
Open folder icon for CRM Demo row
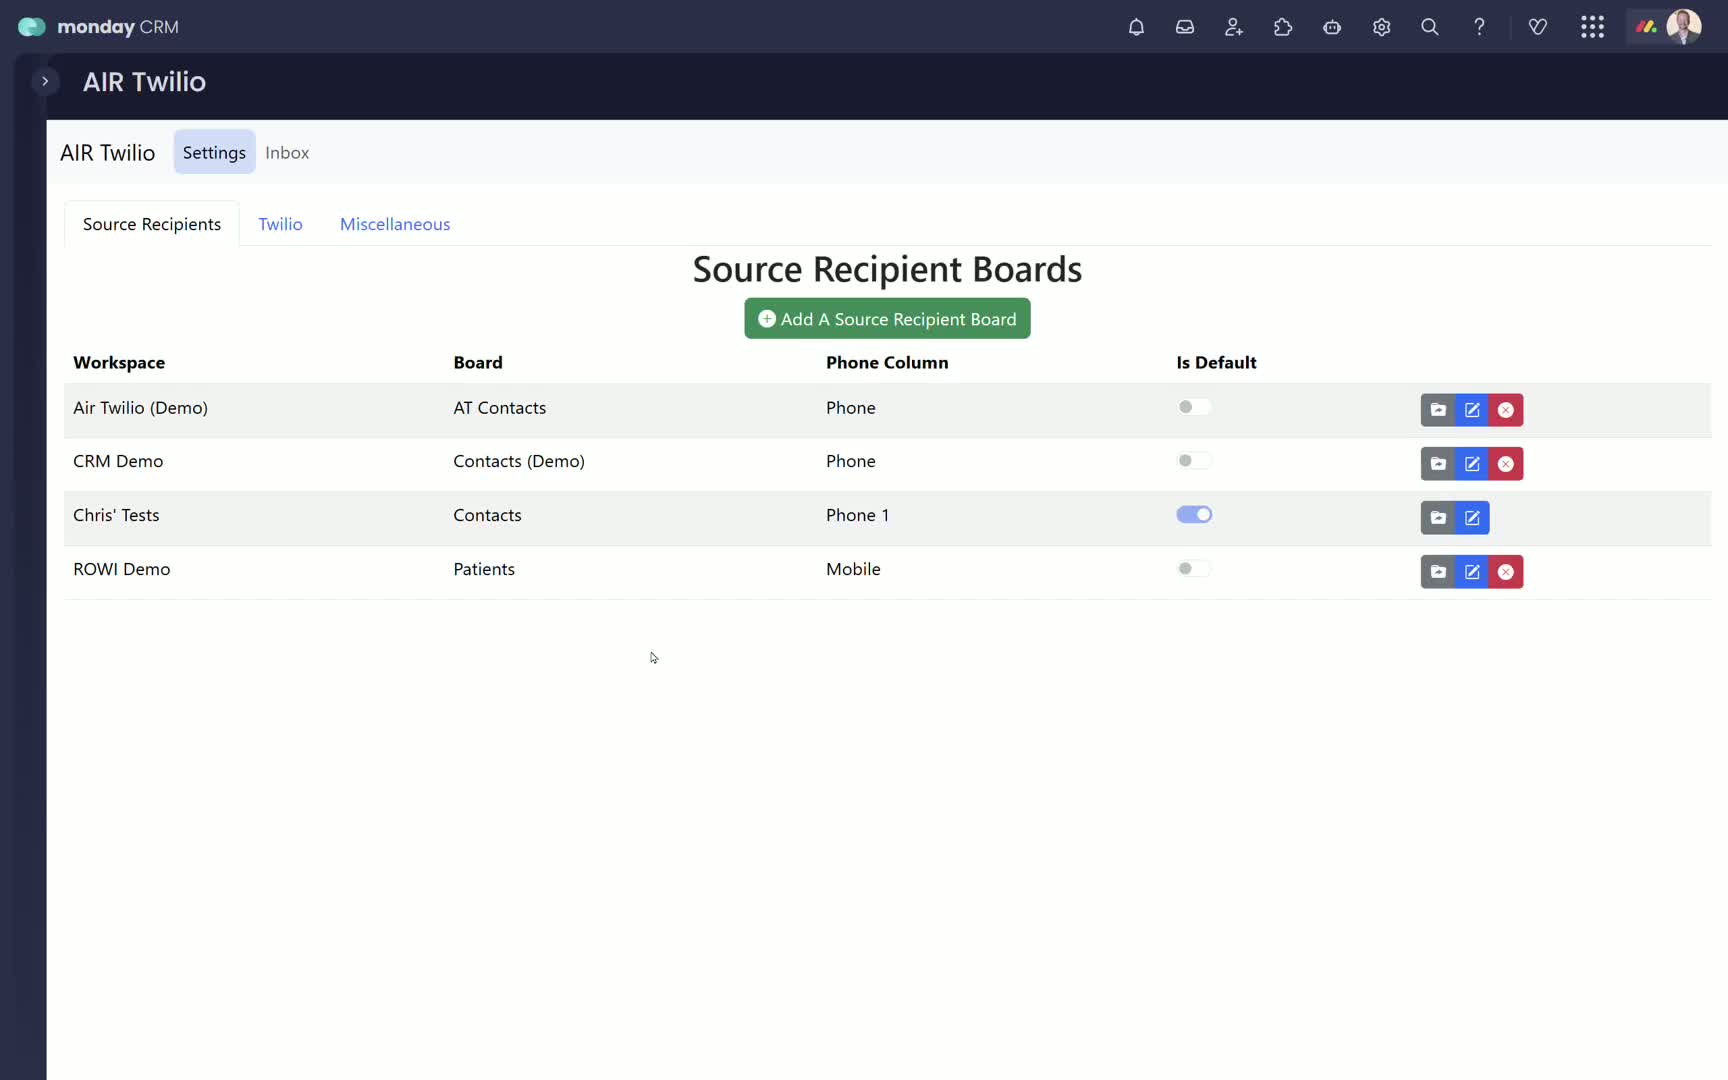[x=1438, y=464]
